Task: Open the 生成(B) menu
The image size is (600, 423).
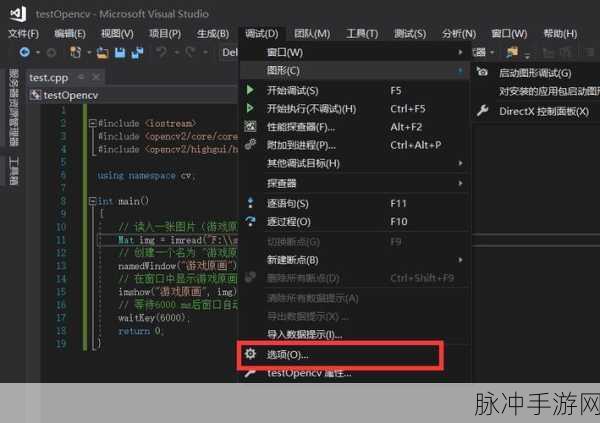Action: click(x=213, y=34)
